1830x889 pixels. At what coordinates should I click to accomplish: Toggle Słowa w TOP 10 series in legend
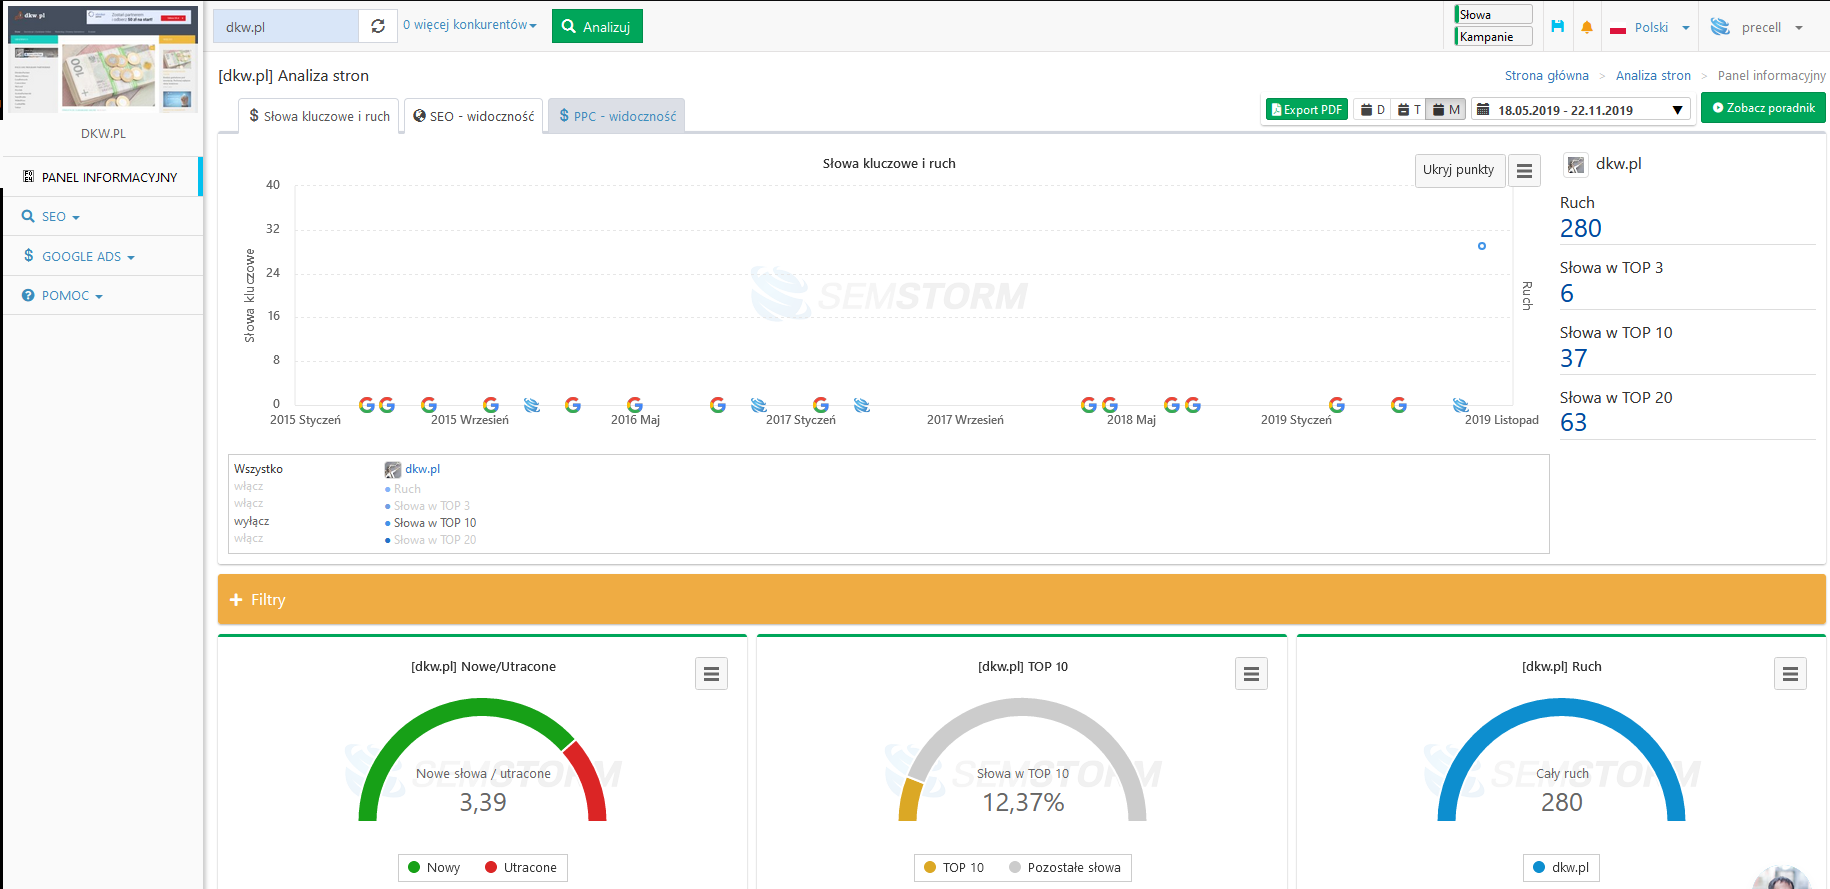430,523
